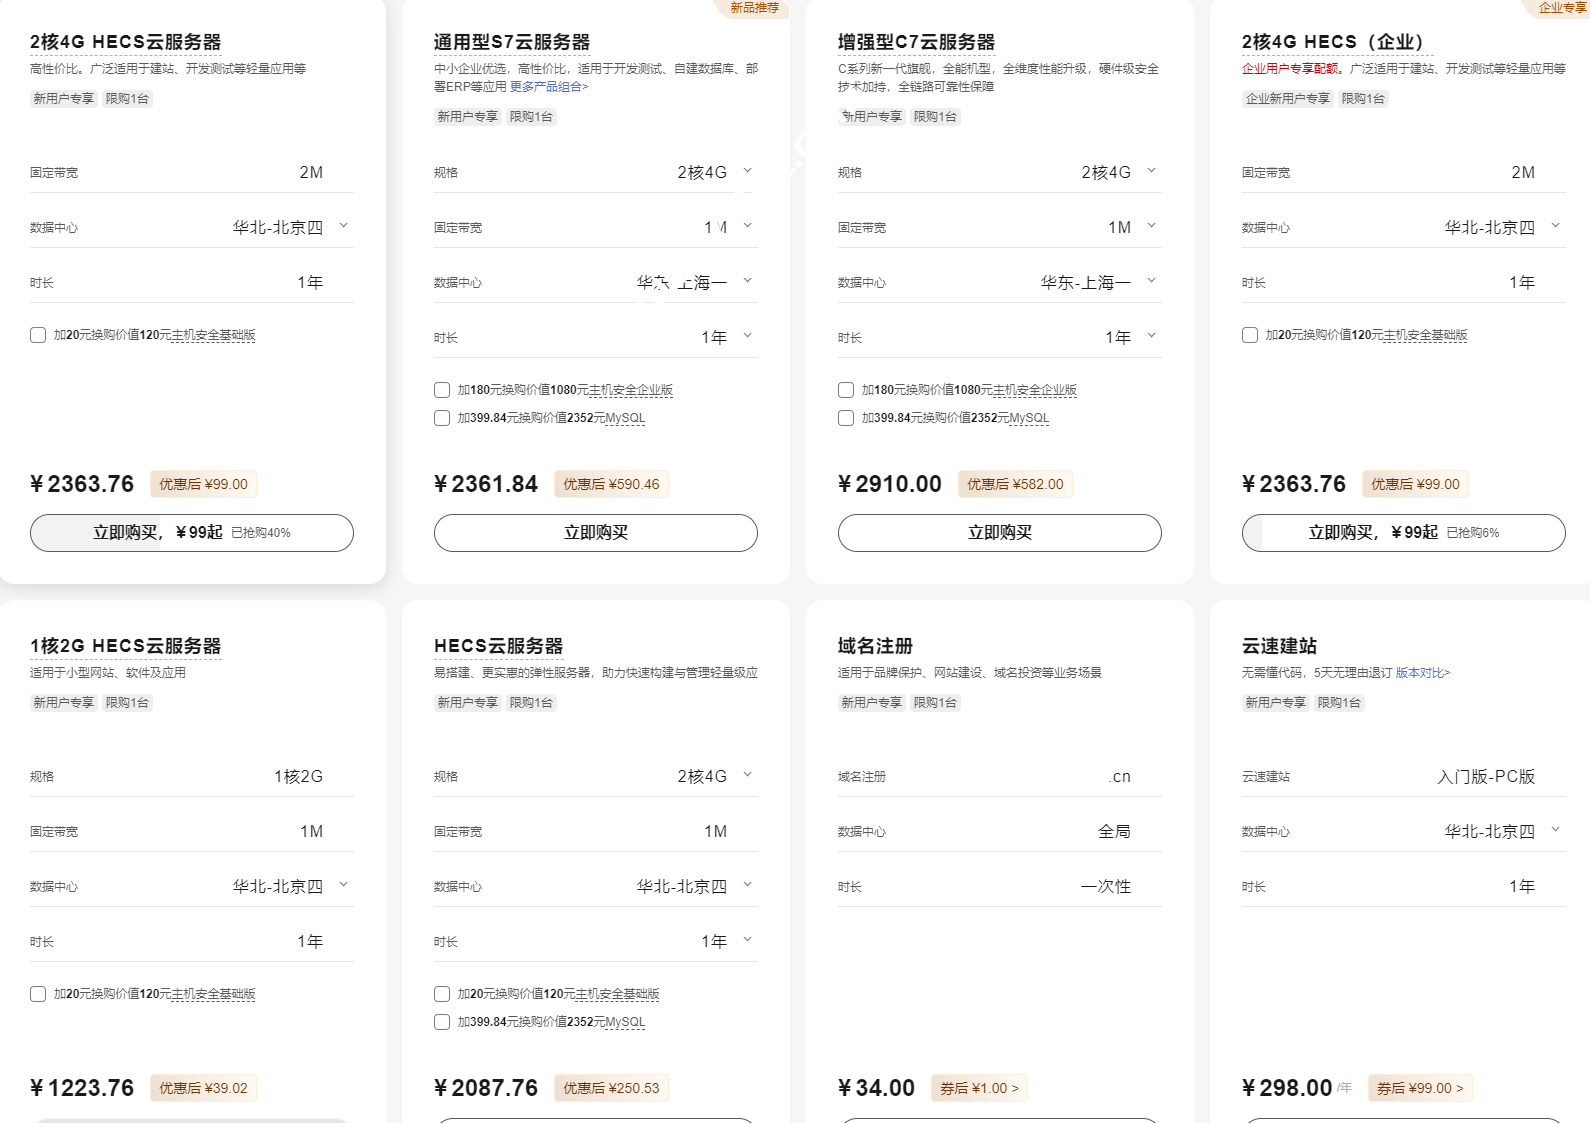Check the 加399.84元 MySQL add-on in HECS云服务器 card
The height and width of the screenshot is (1123, 1590).
click(442, 1022)
